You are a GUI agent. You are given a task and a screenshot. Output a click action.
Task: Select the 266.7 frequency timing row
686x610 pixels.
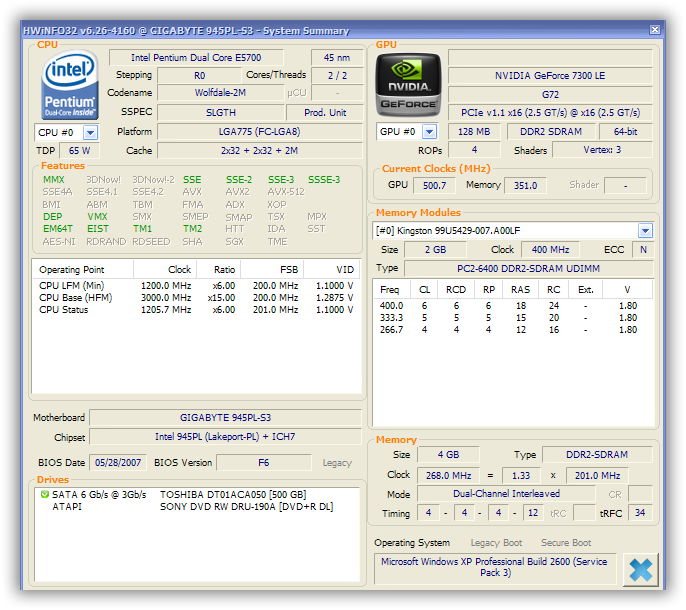tap(513, 330)
